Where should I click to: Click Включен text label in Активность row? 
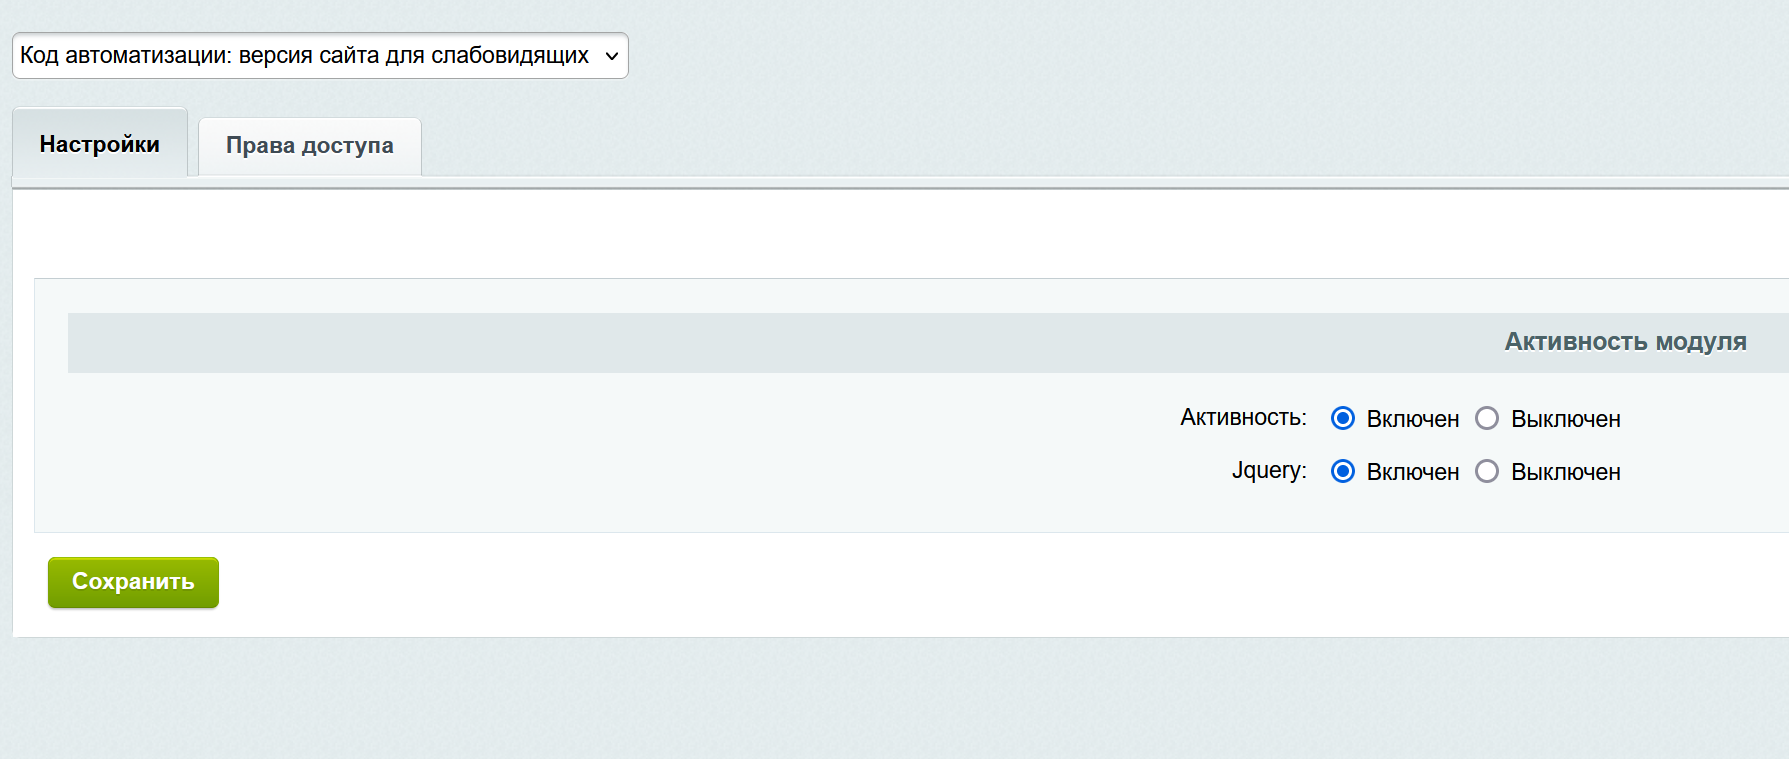[1412, 419]
